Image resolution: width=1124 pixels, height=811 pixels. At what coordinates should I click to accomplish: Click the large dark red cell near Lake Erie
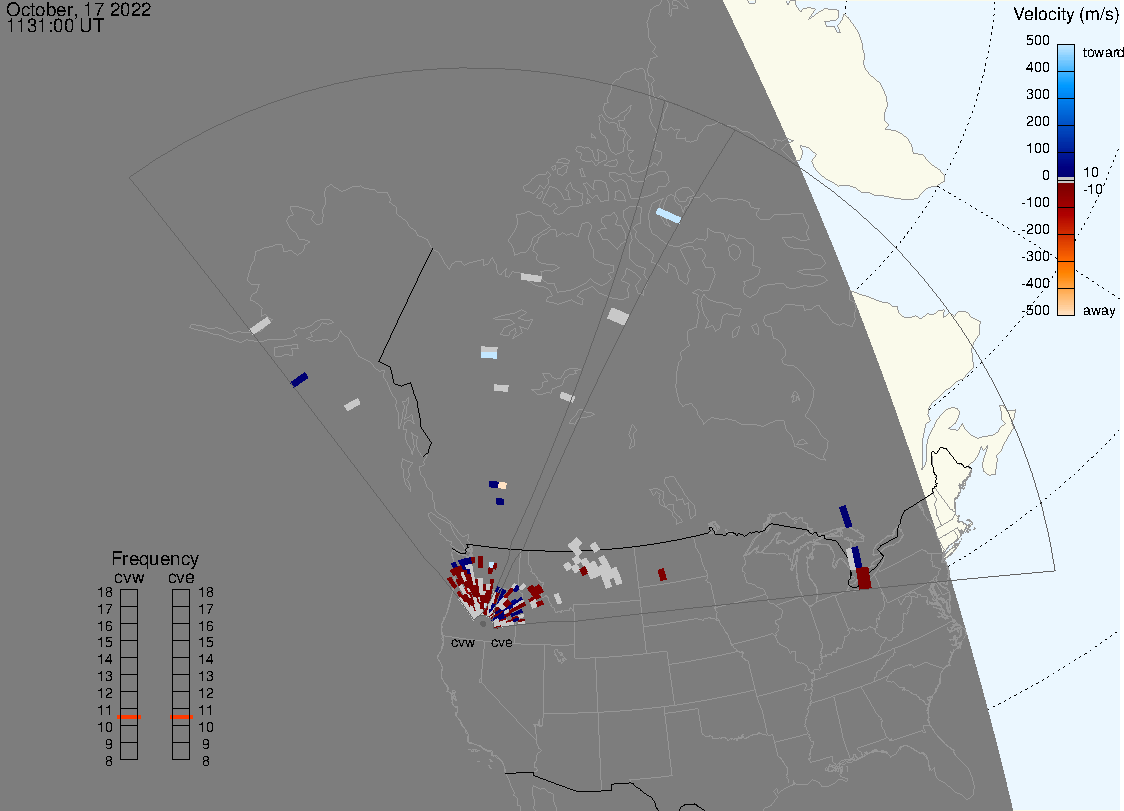click(864, 578)
